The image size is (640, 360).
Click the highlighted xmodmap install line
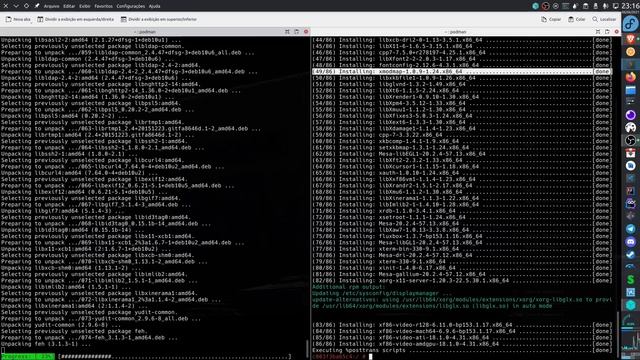(462, 71)
